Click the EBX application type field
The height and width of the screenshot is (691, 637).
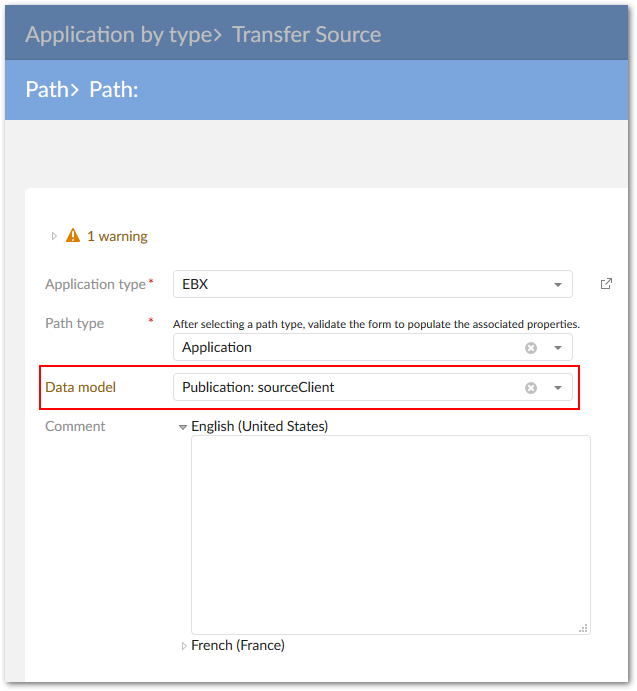360,284
